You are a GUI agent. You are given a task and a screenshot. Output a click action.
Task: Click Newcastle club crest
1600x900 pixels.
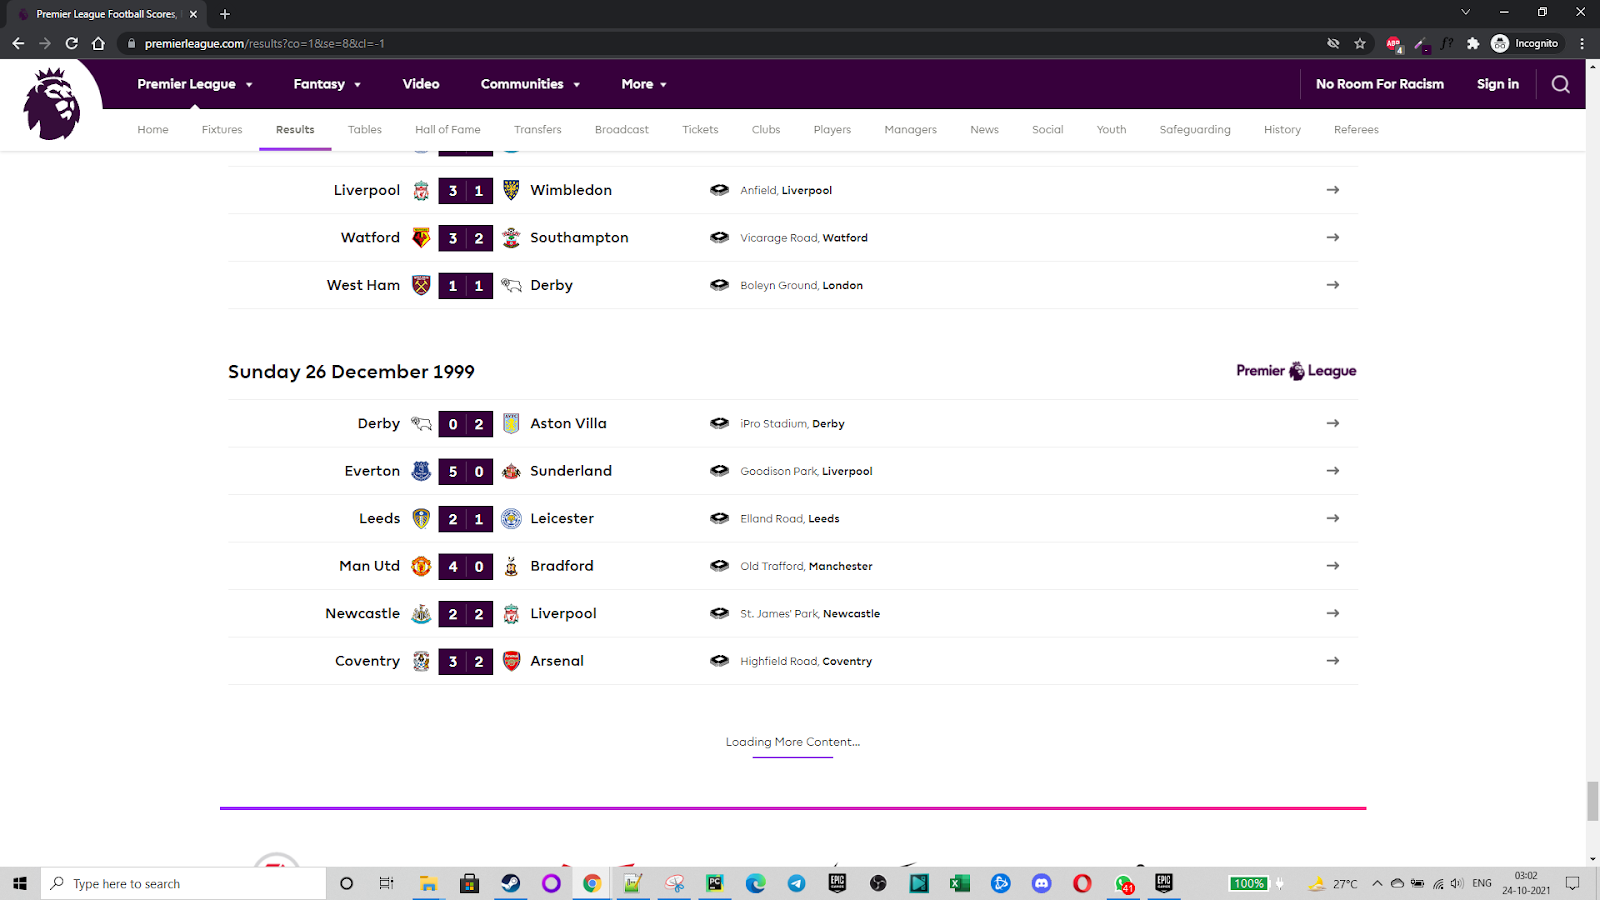tap(421, 614)
